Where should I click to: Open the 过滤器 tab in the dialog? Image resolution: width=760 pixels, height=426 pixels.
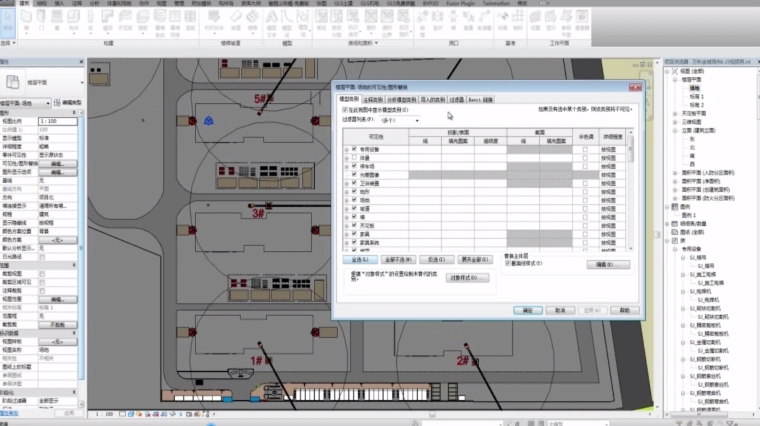click(456, 99)
